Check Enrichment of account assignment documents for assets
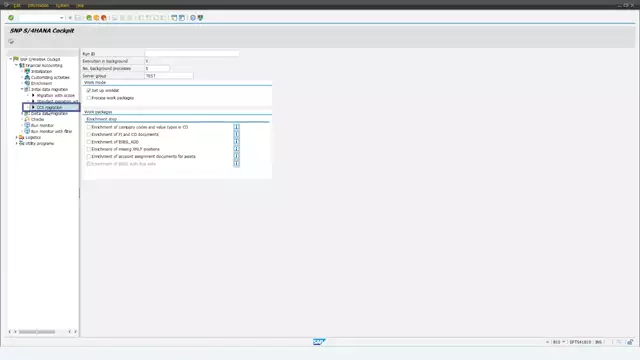 pos(89,156)
